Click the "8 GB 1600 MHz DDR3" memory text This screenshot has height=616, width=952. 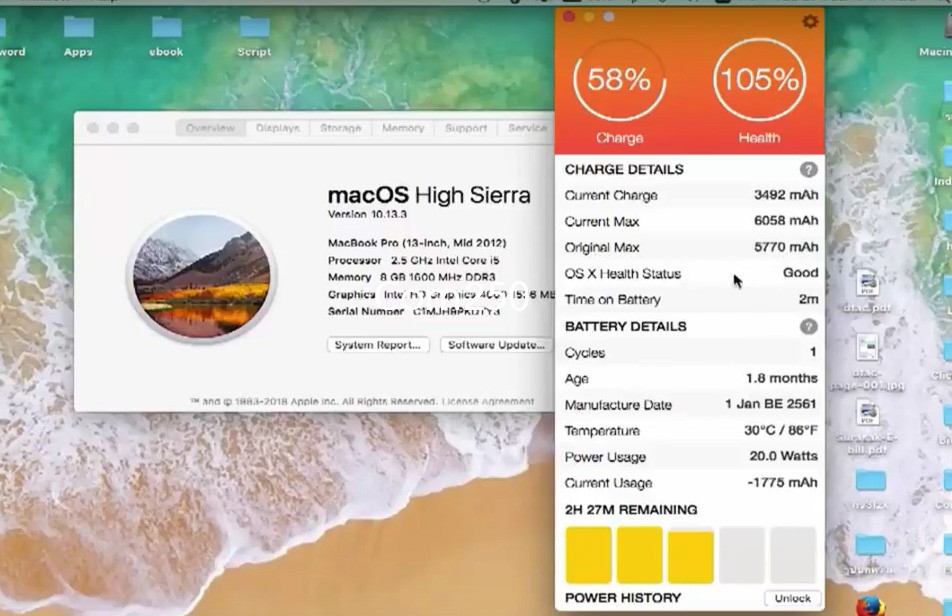coord(438,277)
